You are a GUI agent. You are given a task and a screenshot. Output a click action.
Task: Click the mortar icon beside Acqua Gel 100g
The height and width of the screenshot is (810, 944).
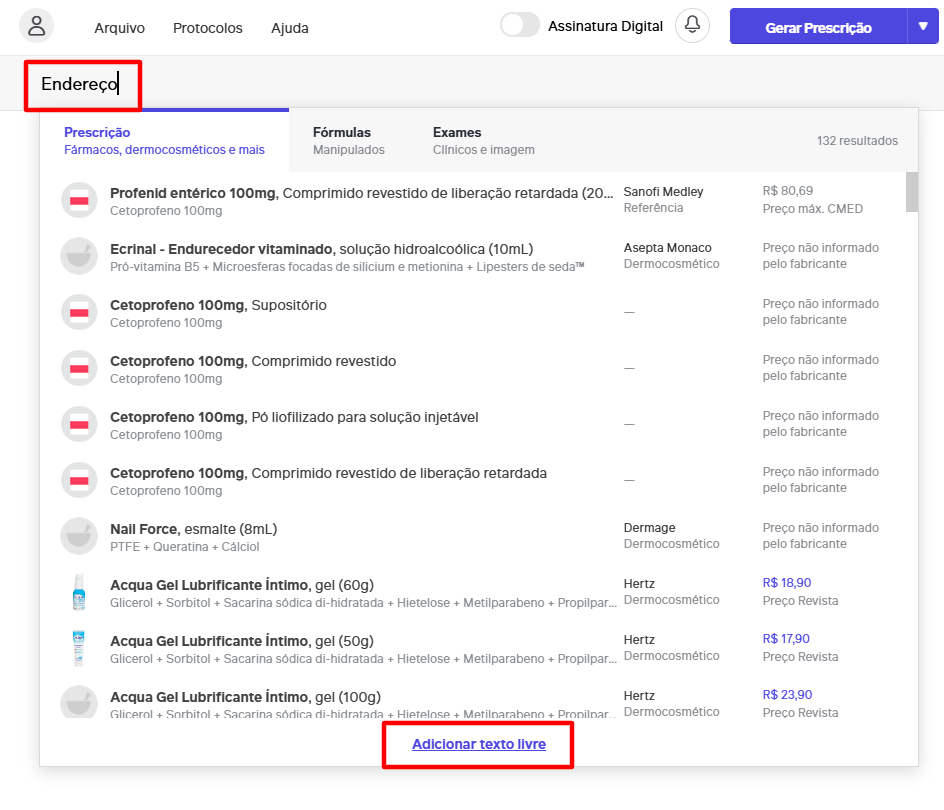(x=79, y=702)
